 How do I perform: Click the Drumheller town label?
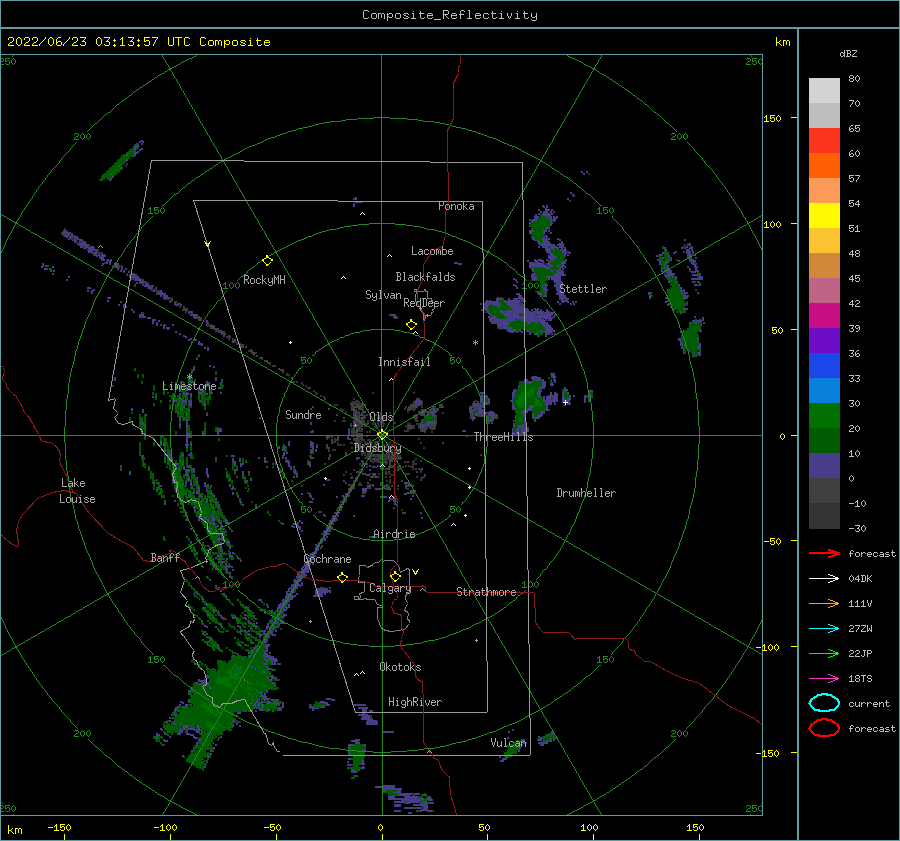(x=586, y=493)
